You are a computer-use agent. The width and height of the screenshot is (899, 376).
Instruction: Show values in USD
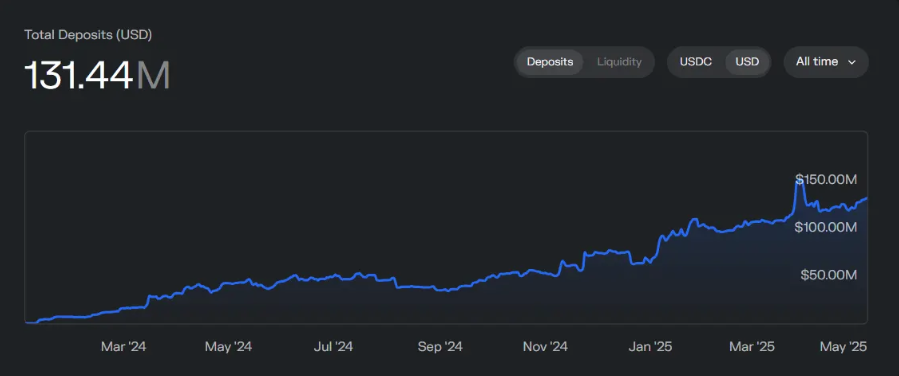[747, 62]
